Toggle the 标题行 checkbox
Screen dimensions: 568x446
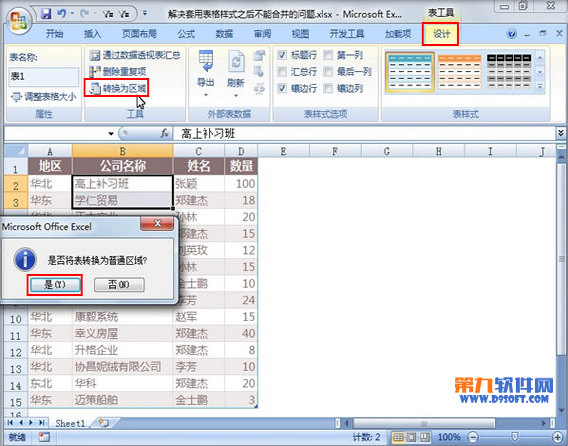pyautogui.click(x=282, y=55)
